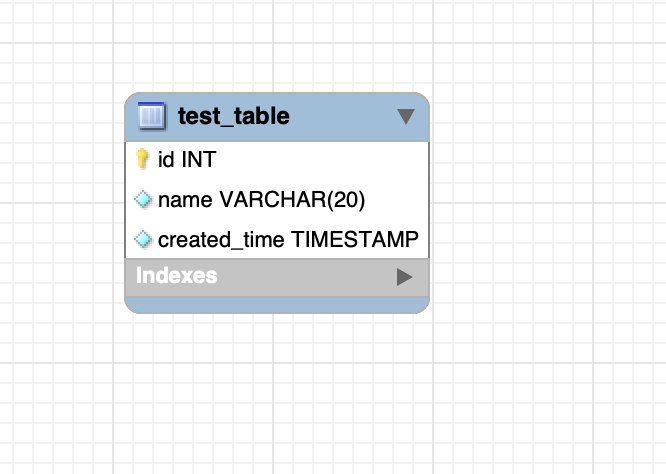Select the test_table title text
666x474 pixels.
(x=234, y=116)
